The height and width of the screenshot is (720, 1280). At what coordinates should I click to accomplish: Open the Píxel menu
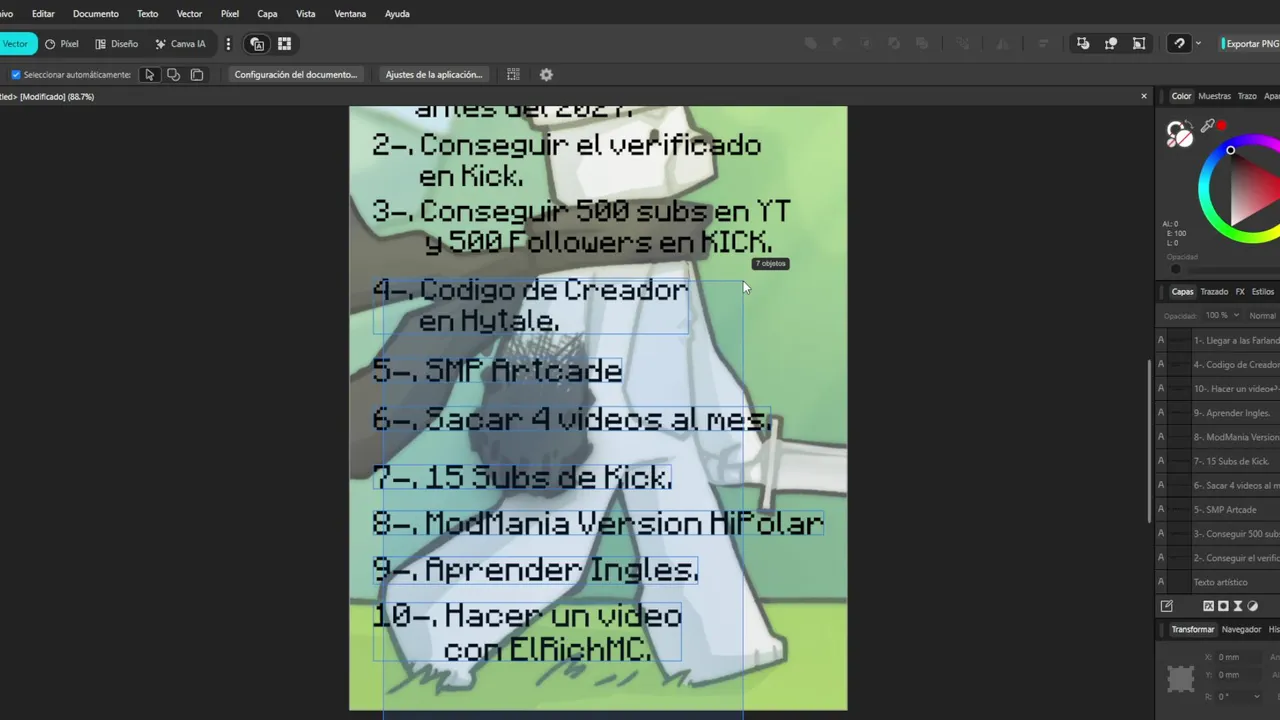[230, 14]
